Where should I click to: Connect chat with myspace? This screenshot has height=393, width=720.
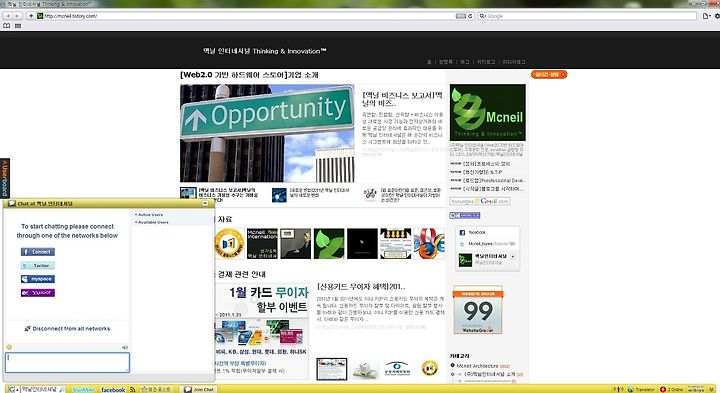pyautogui.click(x=38, y=279)
